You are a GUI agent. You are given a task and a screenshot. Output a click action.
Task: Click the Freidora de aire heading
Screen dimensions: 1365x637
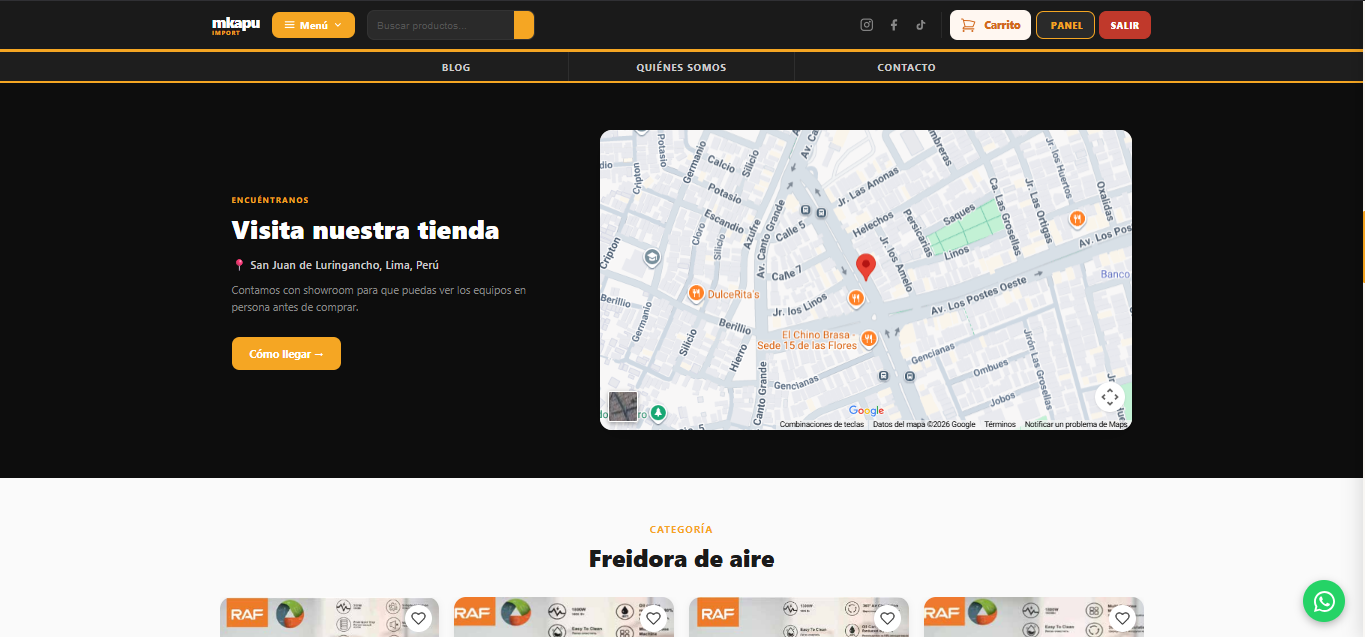coord(682,558)
